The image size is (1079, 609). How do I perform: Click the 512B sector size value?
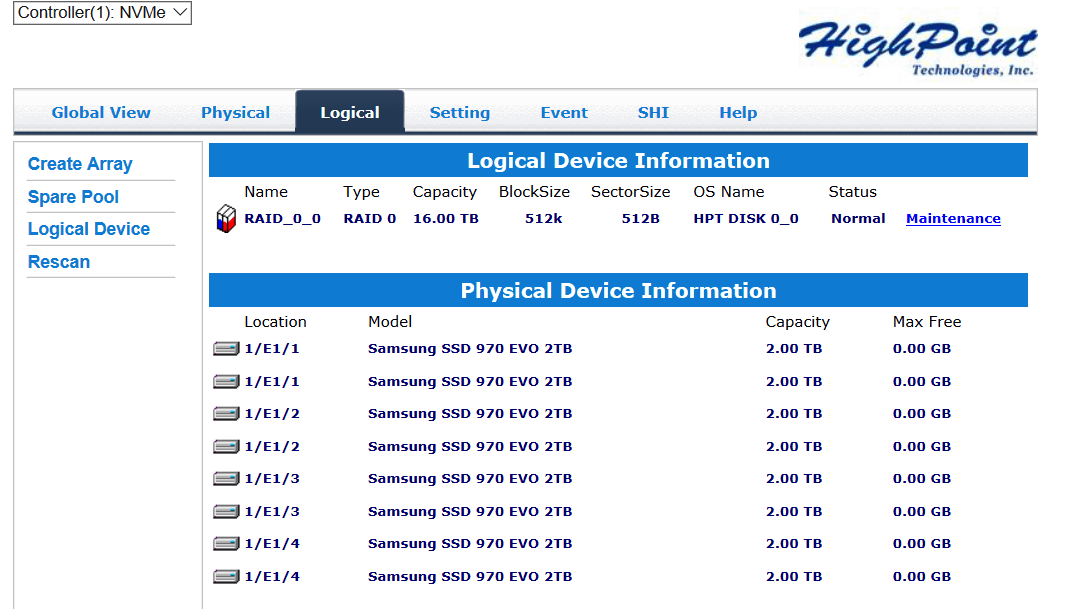(641, 219)
